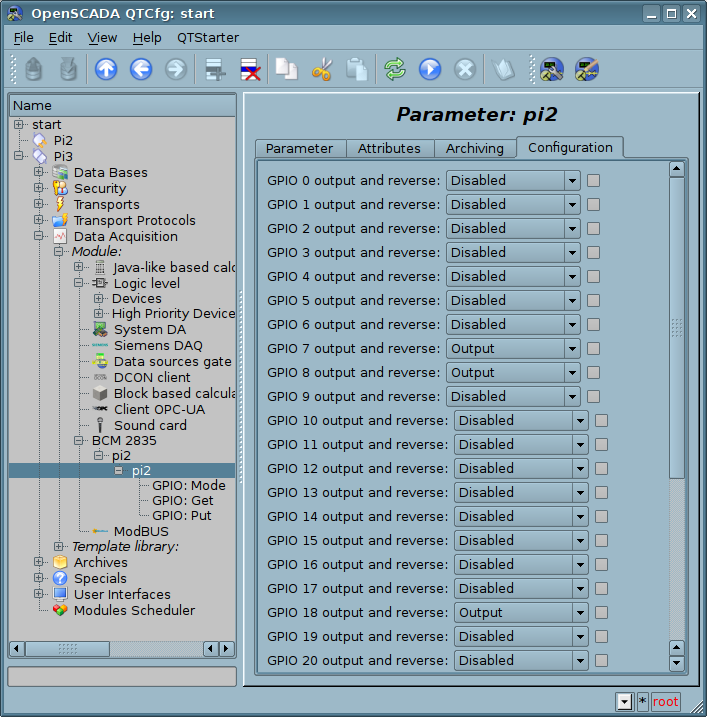Open the GPIO 8 output mode dropdown
Screen dimensions: 707x717
[x=513, y=373]
